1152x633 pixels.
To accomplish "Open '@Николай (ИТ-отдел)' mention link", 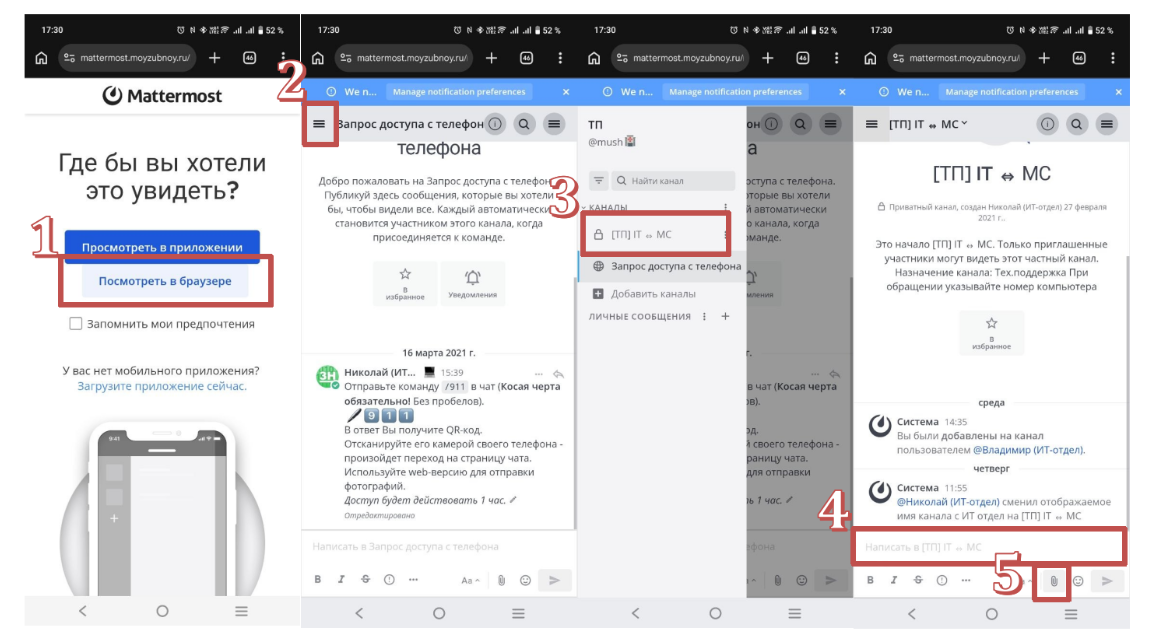I will (948, 502).
